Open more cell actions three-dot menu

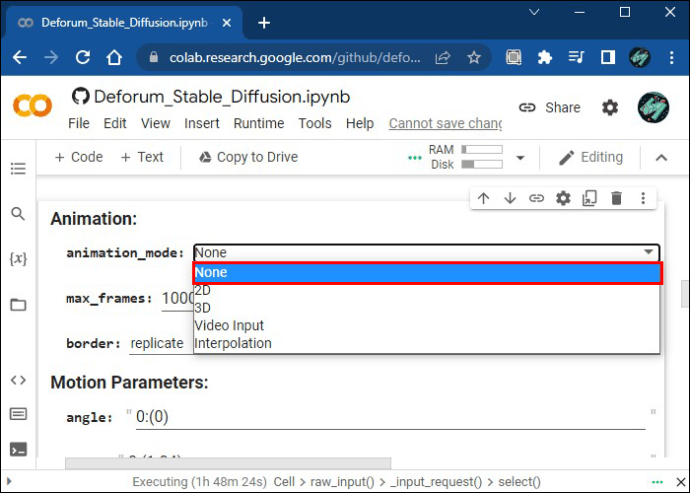point(643,199)
